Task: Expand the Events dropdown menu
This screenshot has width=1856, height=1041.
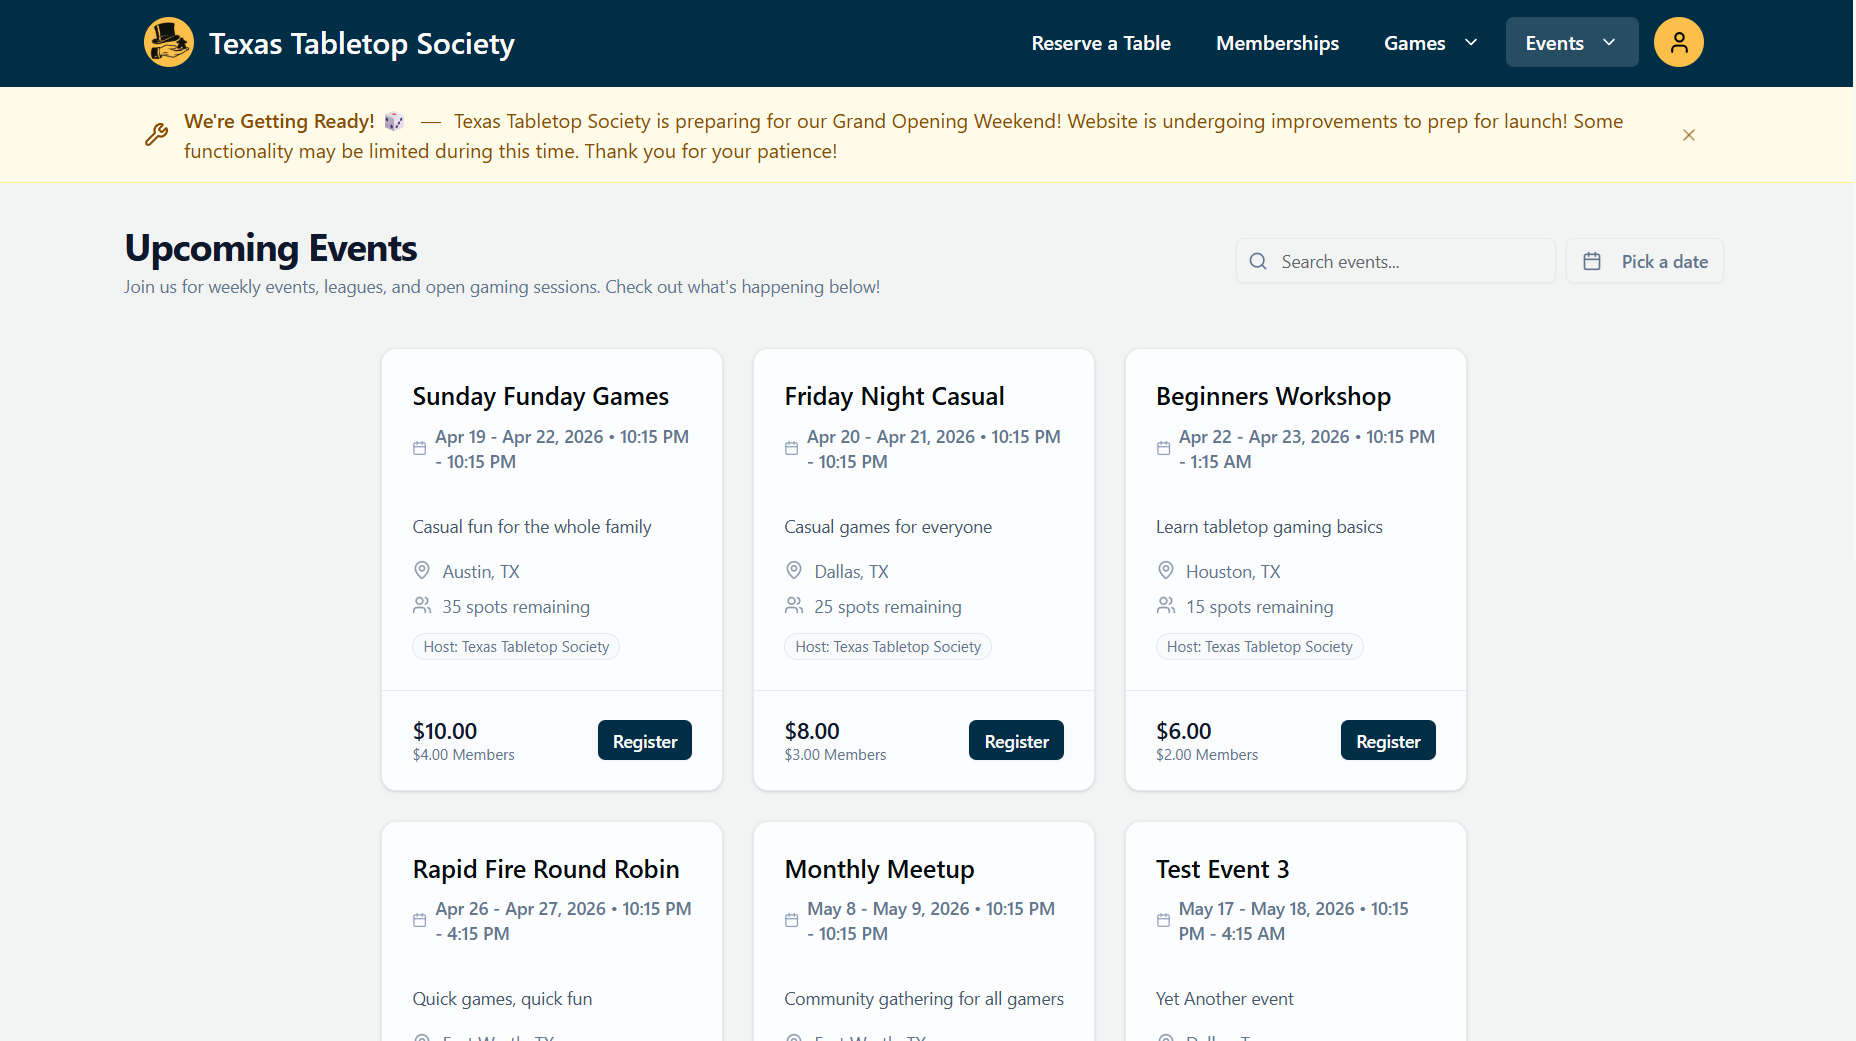Action: [x=1572, y=43]
